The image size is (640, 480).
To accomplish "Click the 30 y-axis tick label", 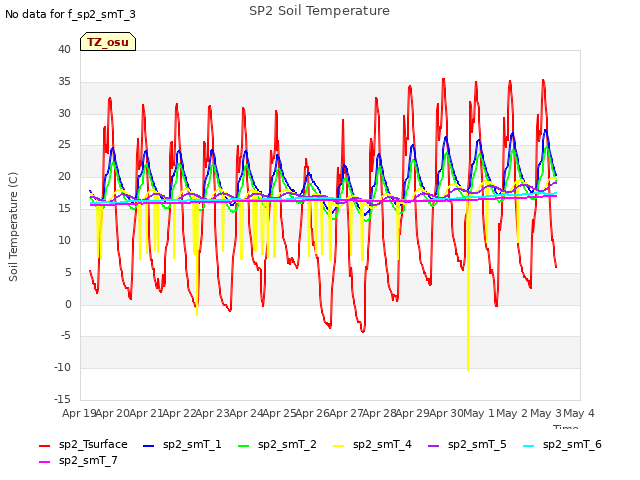I will [x=64, y=113].
